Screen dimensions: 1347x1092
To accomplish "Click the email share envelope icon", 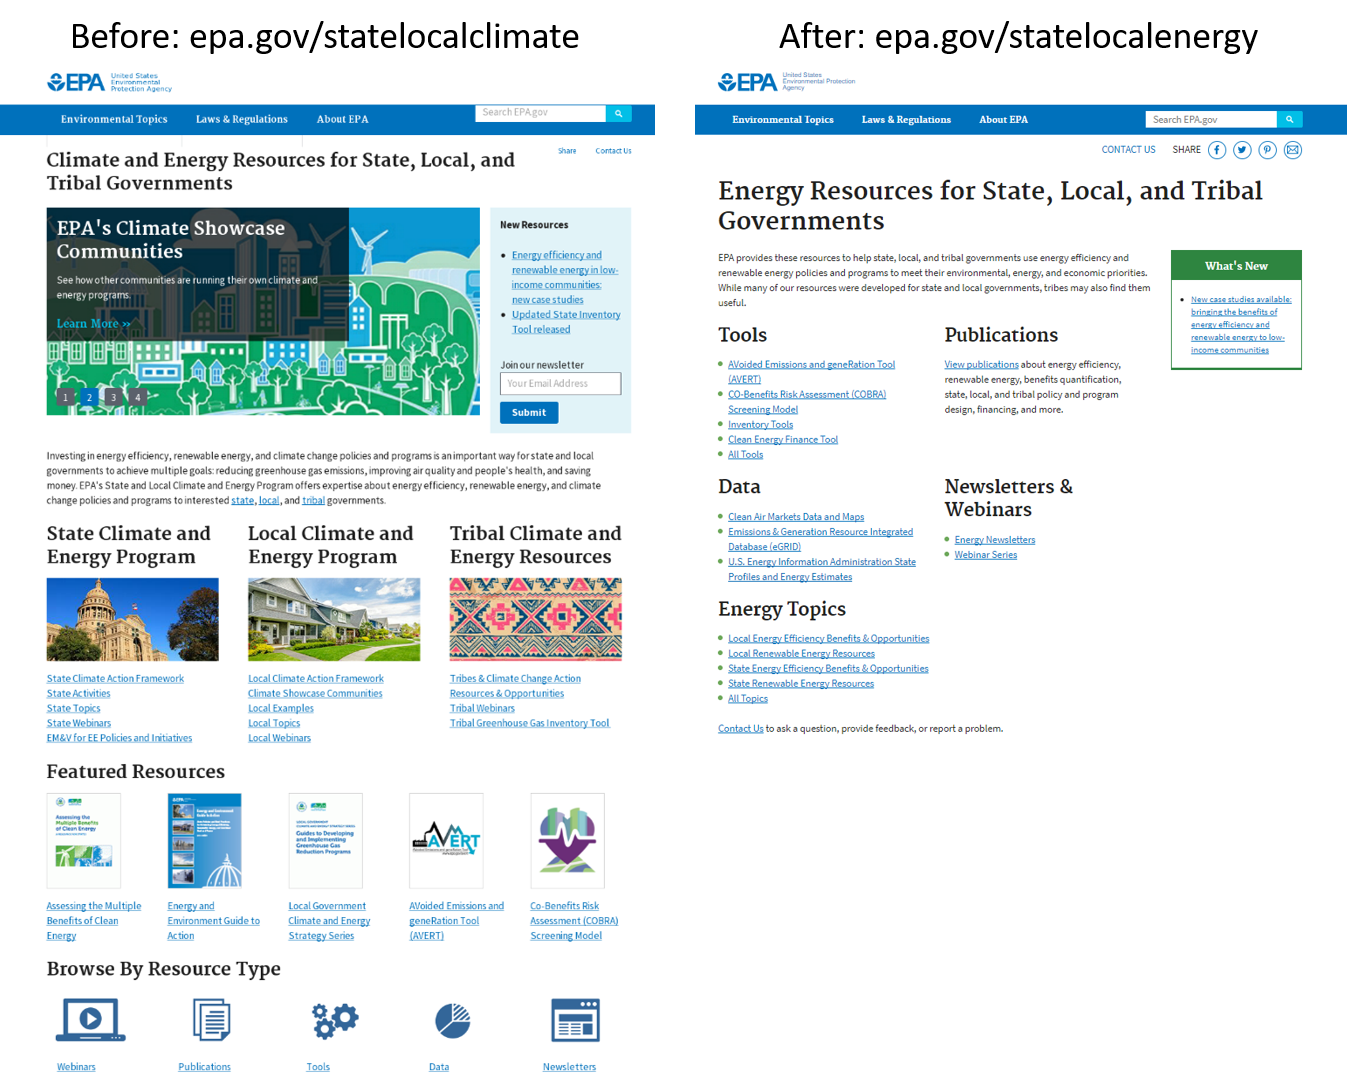I will (x=1293, y=150).
